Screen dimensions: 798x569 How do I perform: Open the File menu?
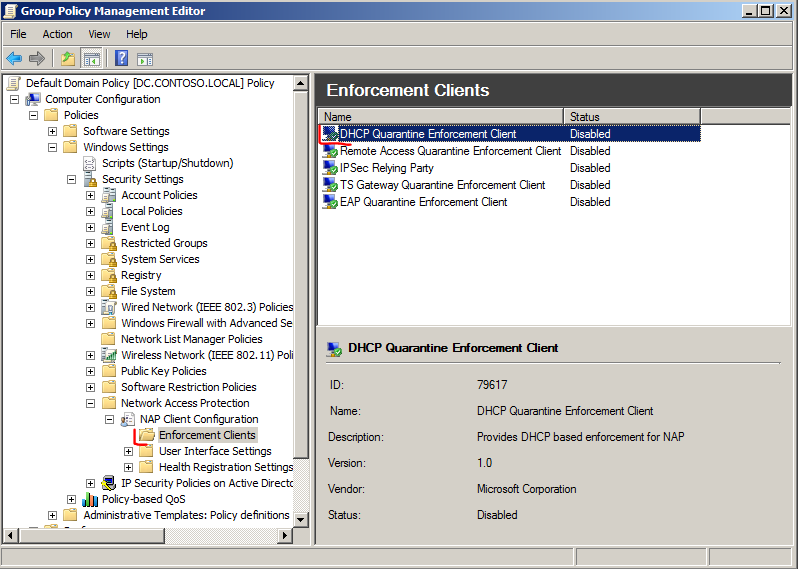[x=18, y=34]
